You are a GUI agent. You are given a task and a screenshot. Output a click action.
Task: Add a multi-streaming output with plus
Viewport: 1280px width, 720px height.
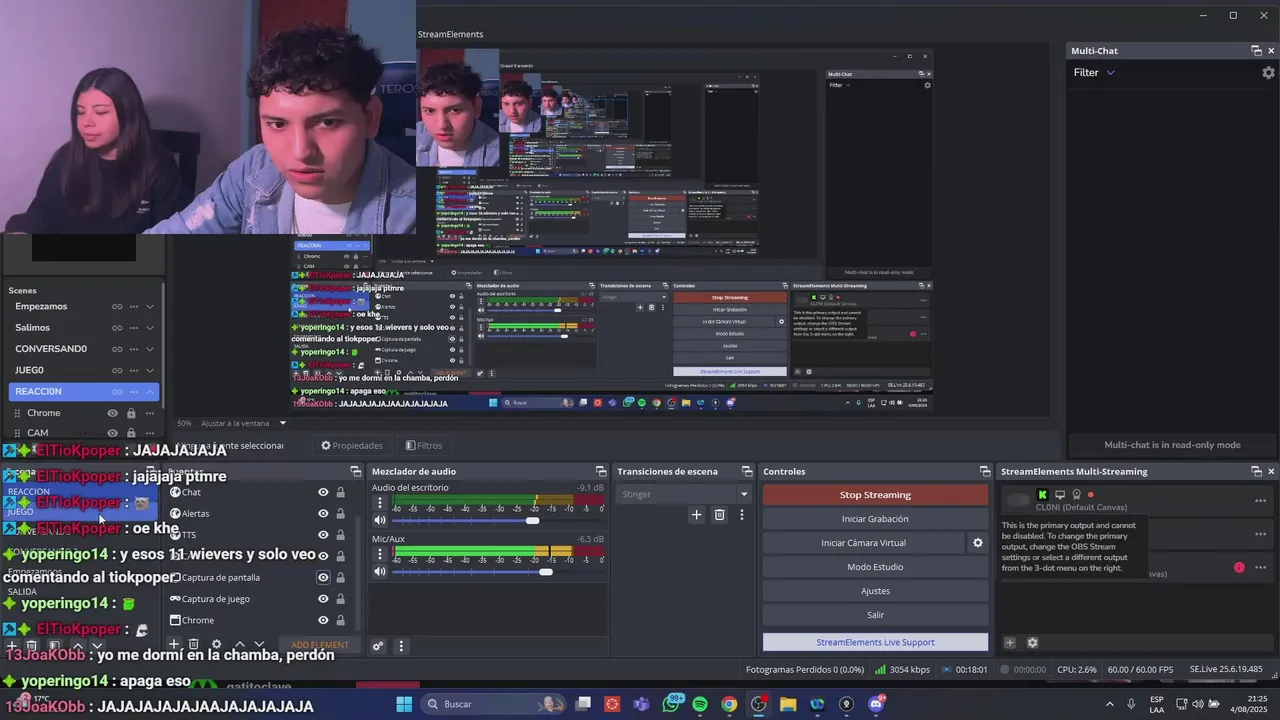pos(1009,643)
